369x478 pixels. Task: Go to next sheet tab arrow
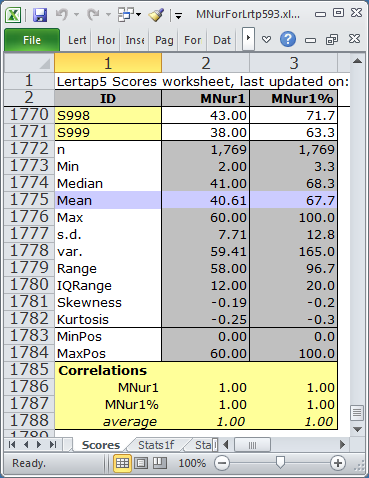click(39, 444)
